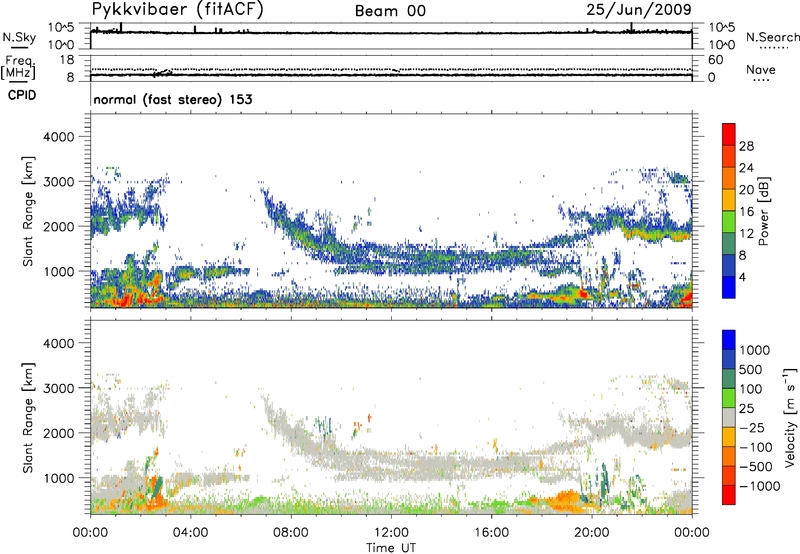The image size is (800, 554).
Task: Click the "-1000" velocity colorbar label
Action: (760, 486)
